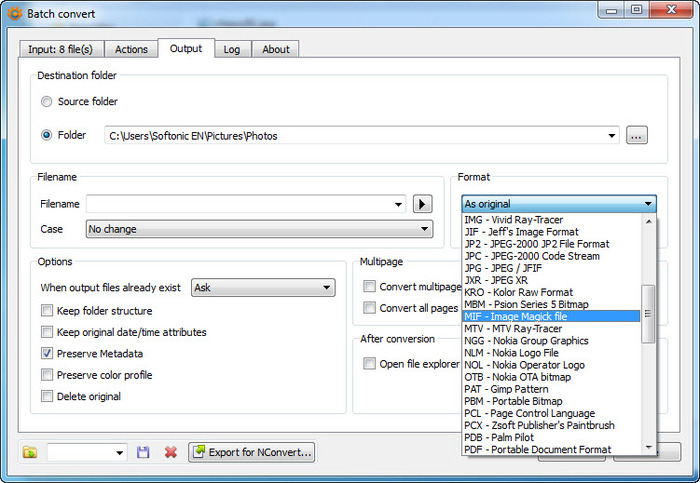Switch to the Input: 8 file(s) tab
Image resolution: width=700 pixels, height=483 pixels.
pos(61,49)
